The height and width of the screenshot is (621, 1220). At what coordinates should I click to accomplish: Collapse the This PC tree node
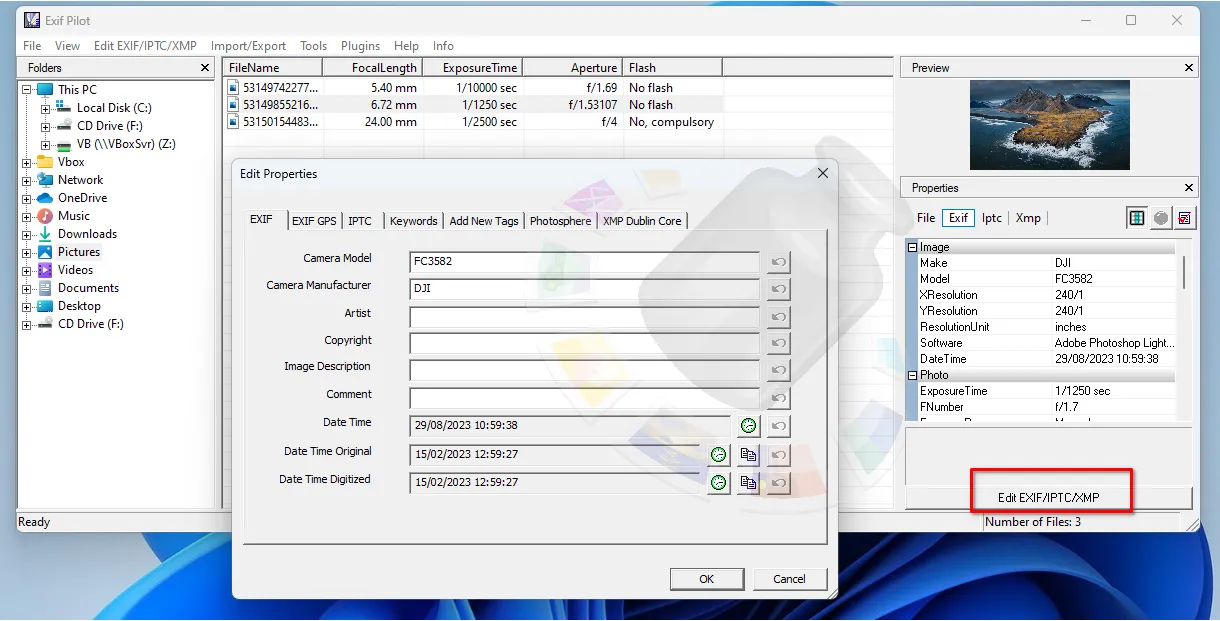click(x=27, y=90)
